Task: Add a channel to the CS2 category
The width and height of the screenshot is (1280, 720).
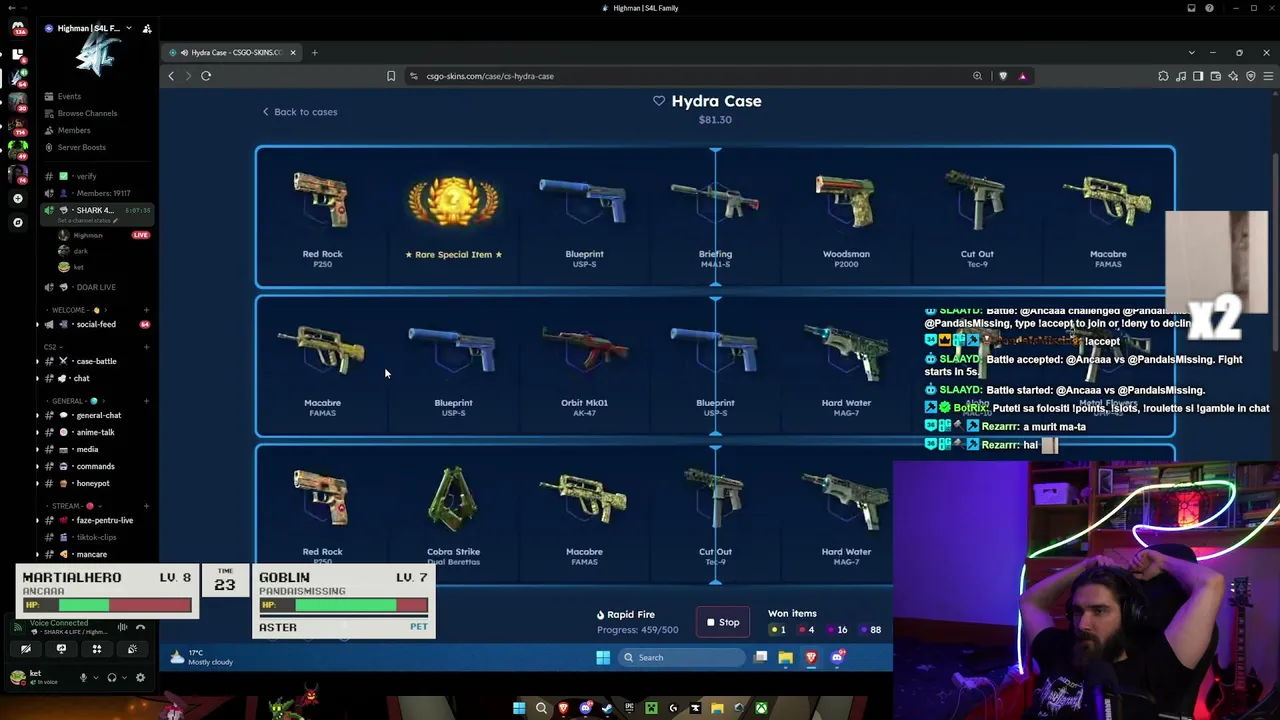Action: (146, 347)
